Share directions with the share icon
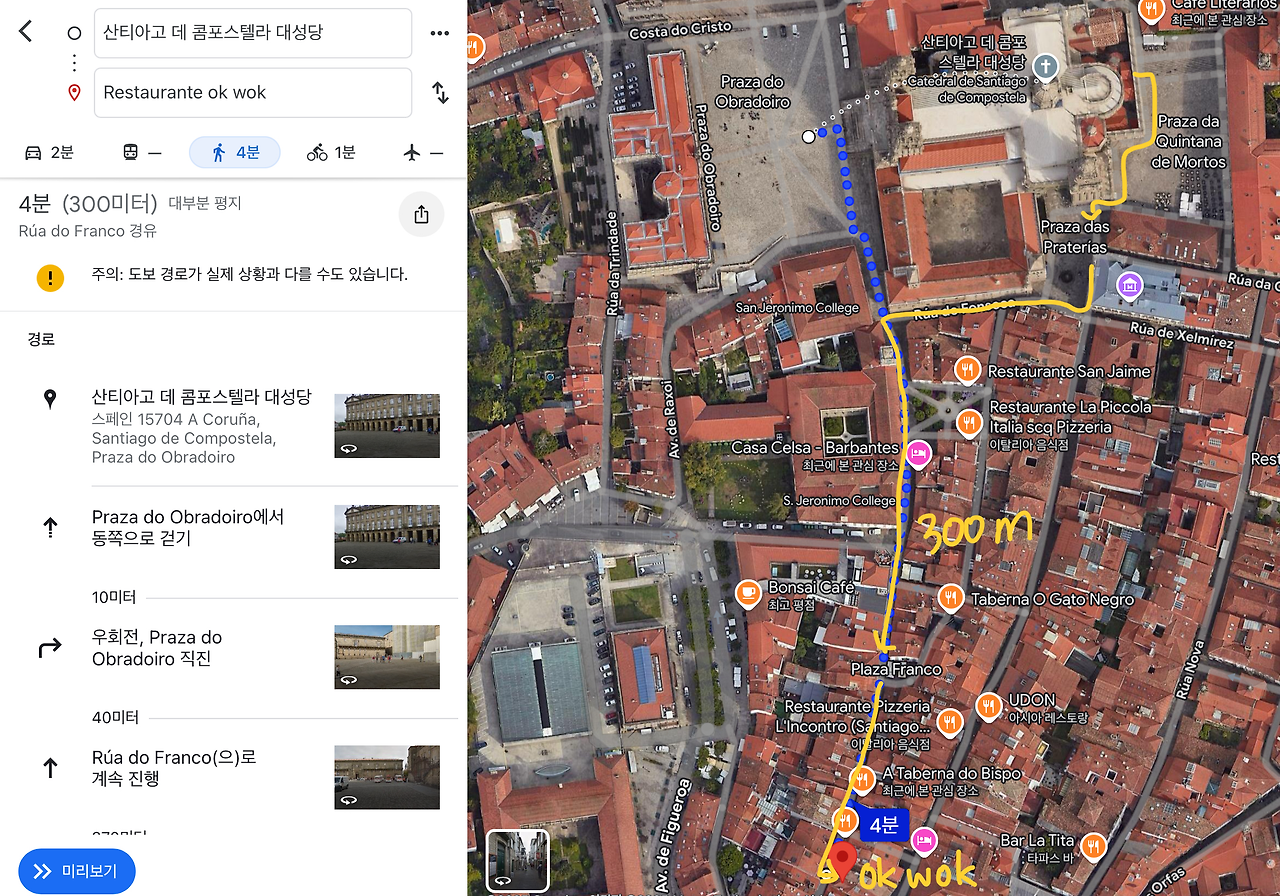 pos(421,215)
